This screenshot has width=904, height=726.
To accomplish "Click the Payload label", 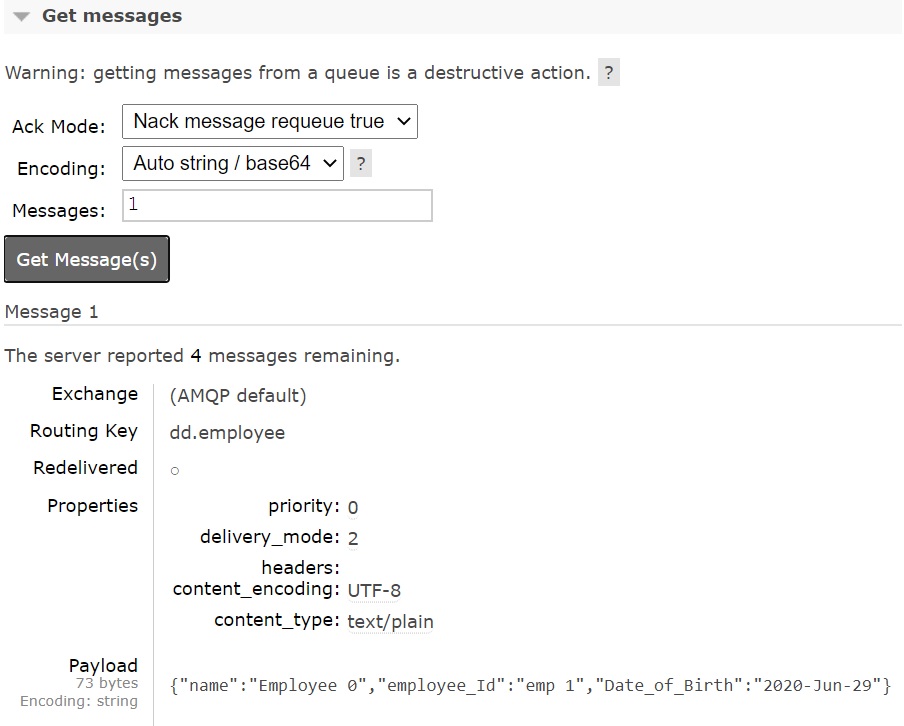I will [x=103, y=666].
